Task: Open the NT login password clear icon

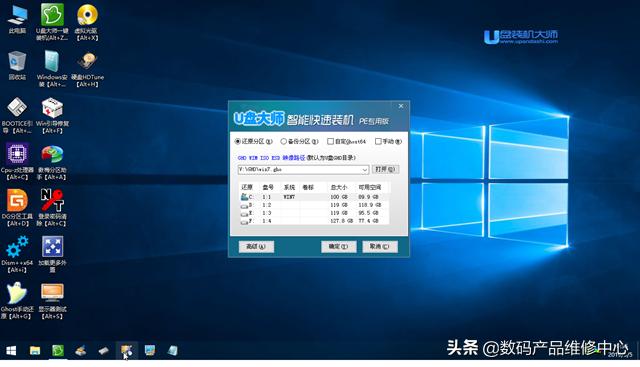Action: click(52, 208)
